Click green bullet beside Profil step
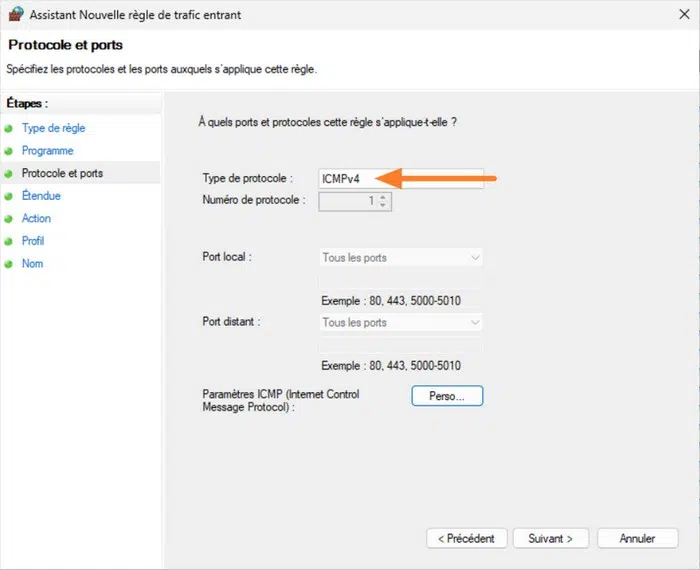The height and width of the screenshot is (570, 700). (10, 242)
